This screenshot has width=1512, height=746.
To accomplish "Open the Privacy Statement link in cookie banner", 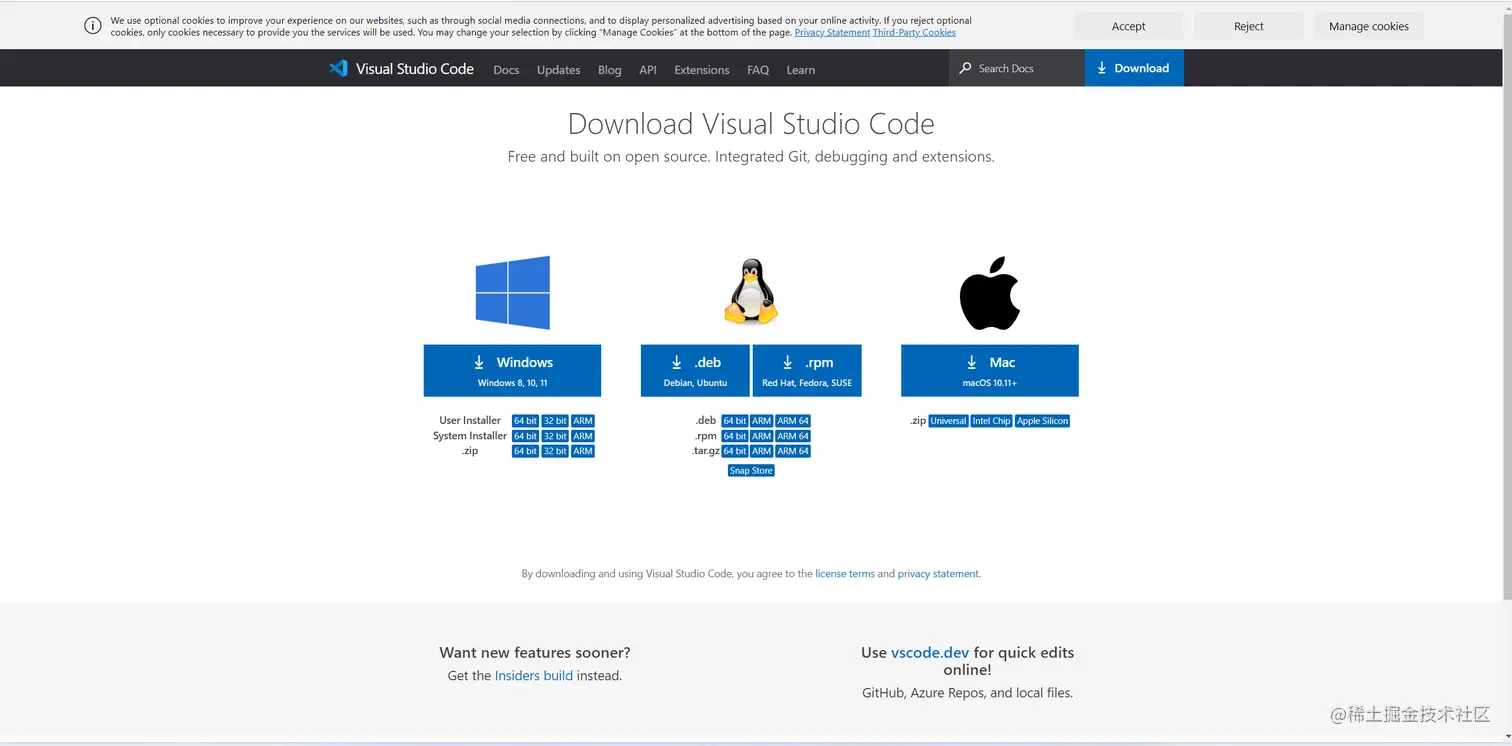I will click(832, 33).
